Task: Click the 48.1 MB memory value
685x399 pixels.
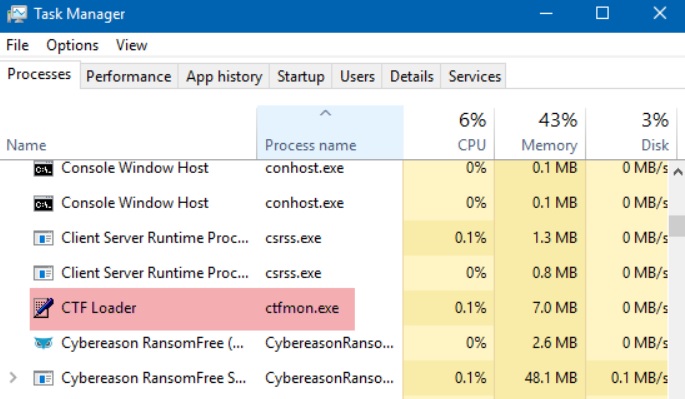Action: tap(550, 378)
